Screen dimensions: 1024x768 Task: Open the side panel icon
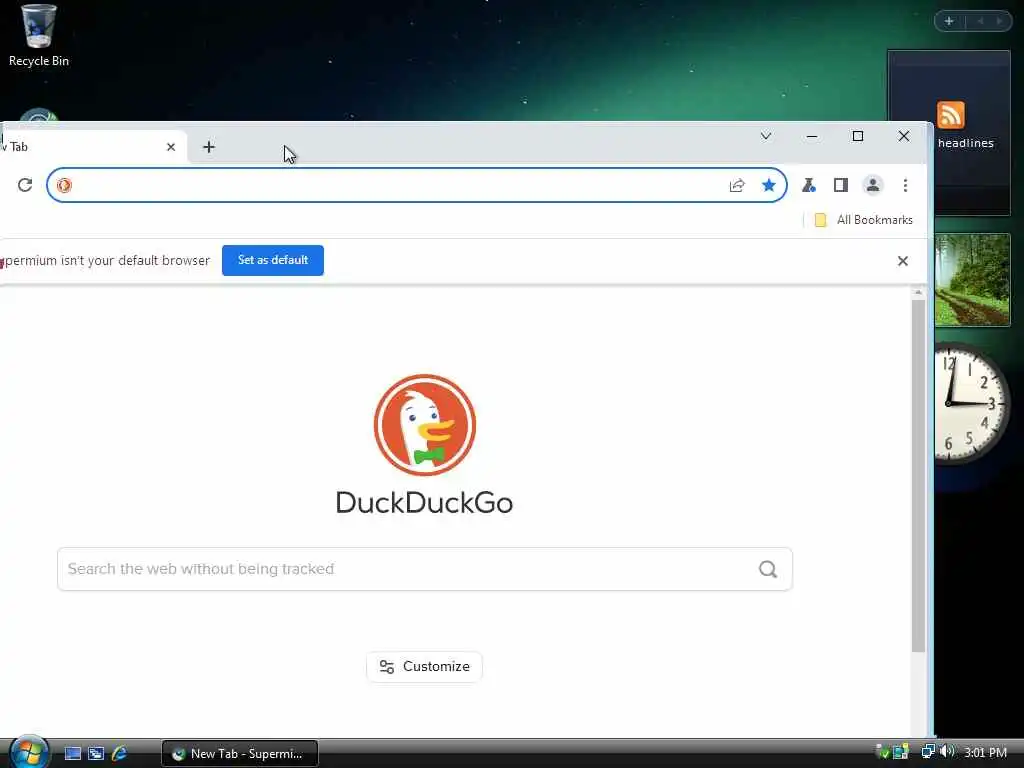pos(840,185)
